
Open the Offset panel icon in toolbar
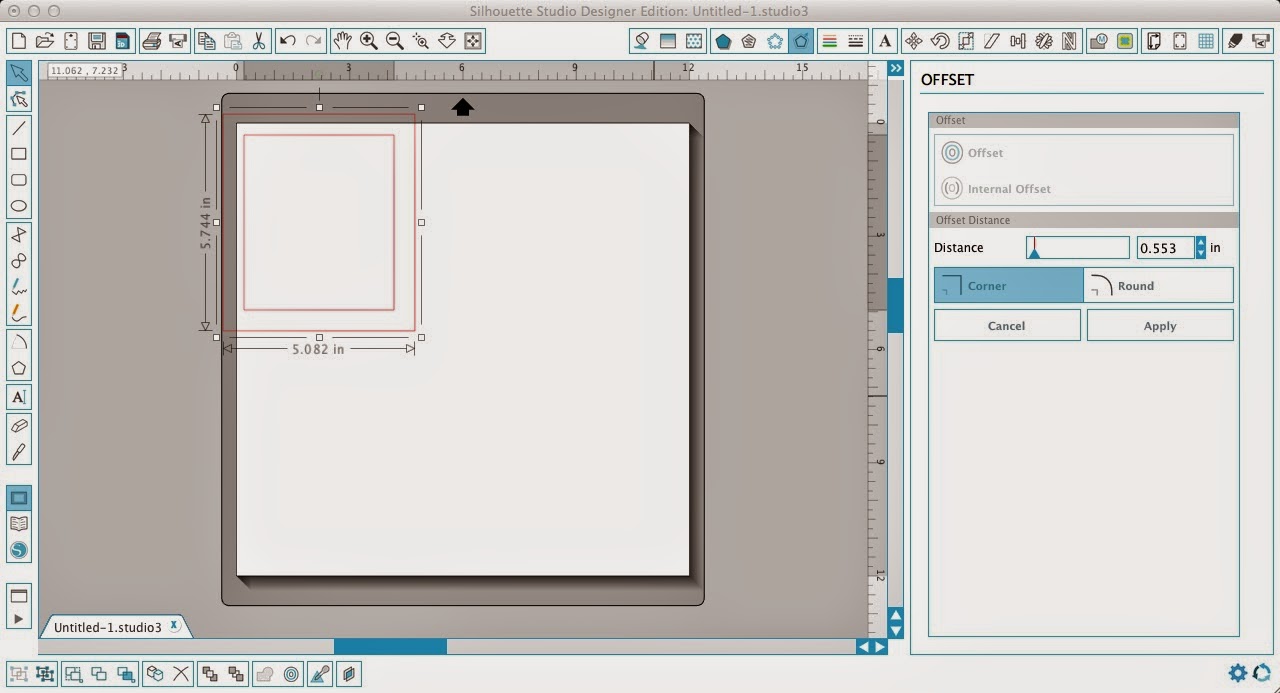[x=801, y=41]
